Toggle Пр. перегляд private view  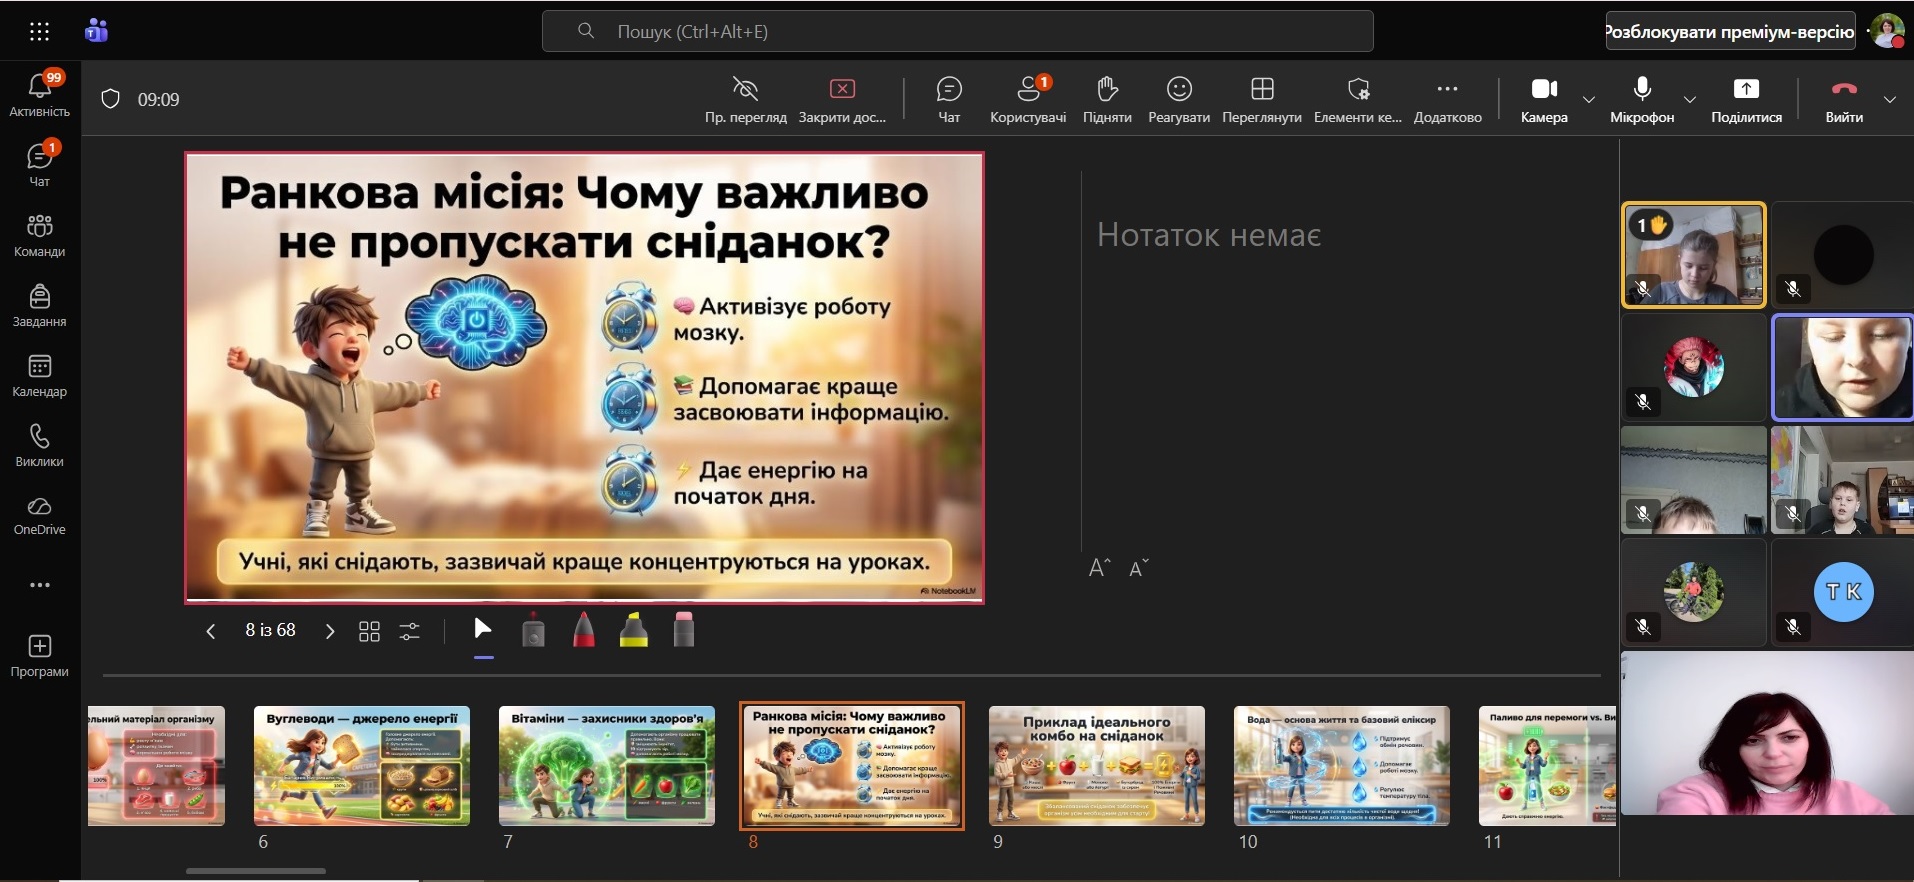pyautogui.click(x=745, y=99)
